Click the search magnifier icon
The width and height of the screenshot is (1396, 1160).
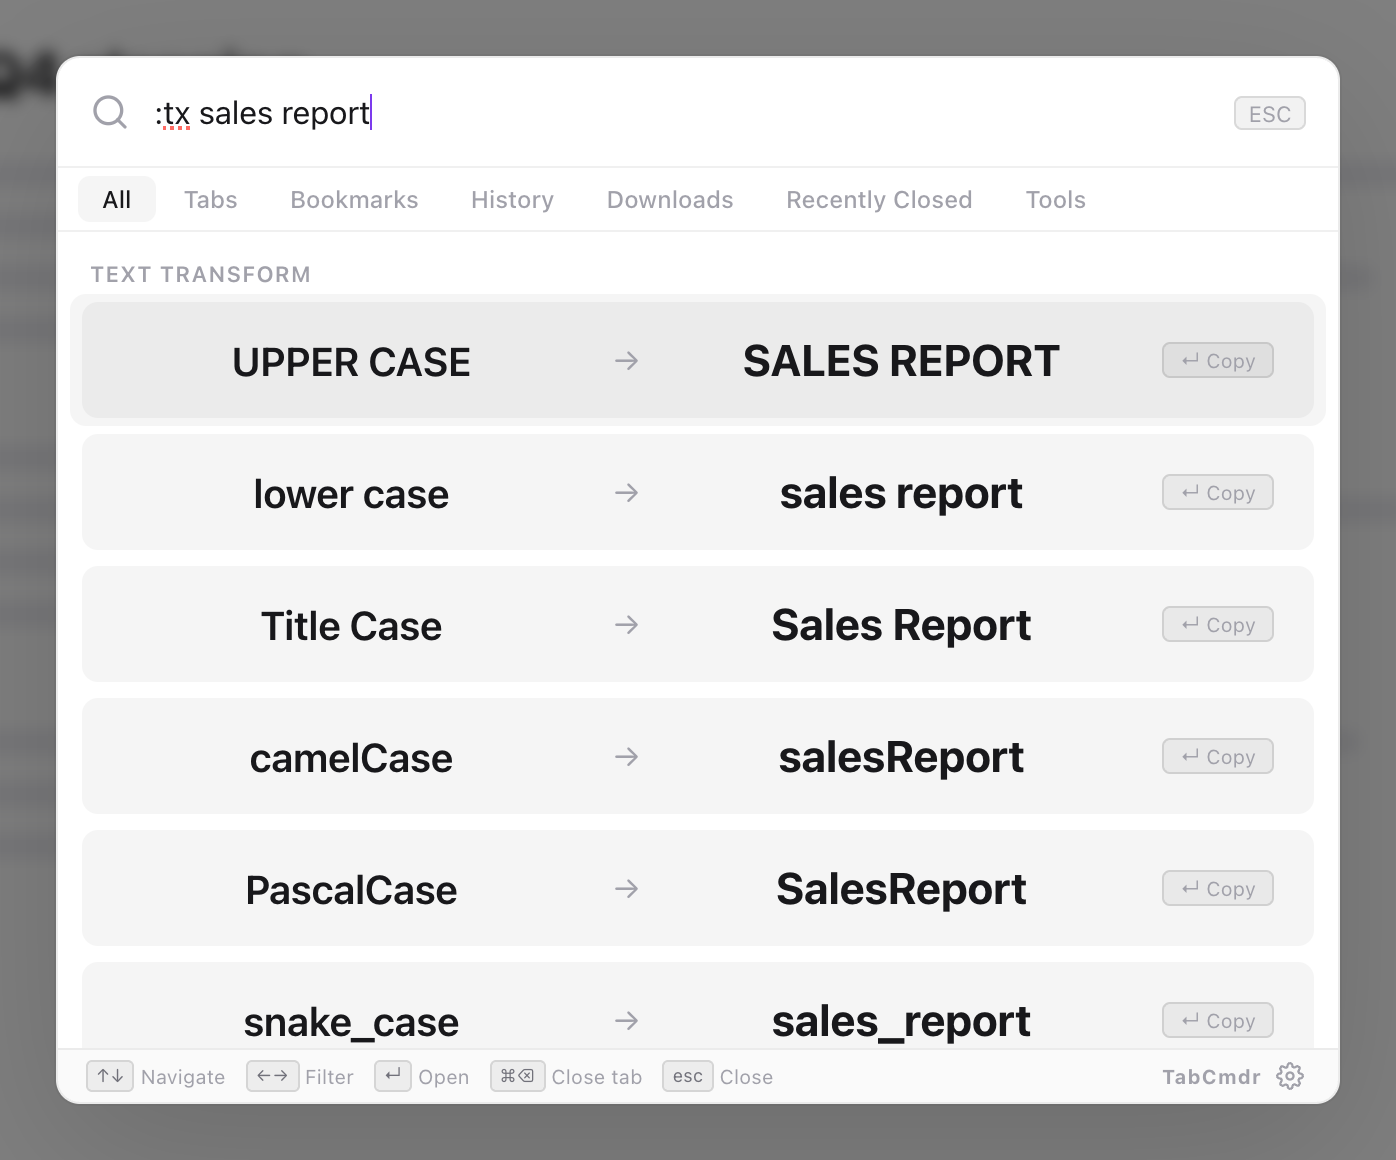[x=110, y=112]
